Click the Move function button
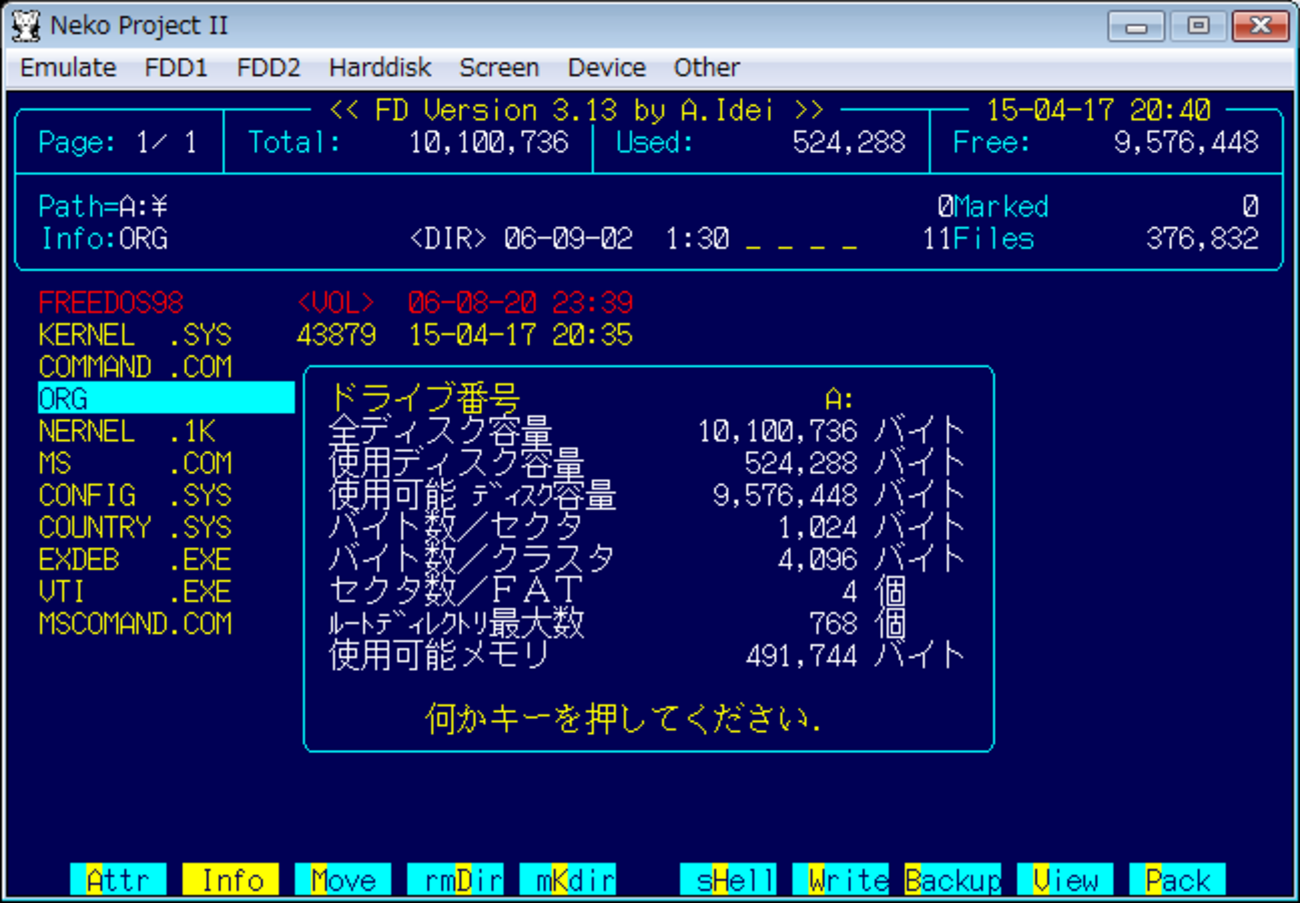 pos(343,879)
